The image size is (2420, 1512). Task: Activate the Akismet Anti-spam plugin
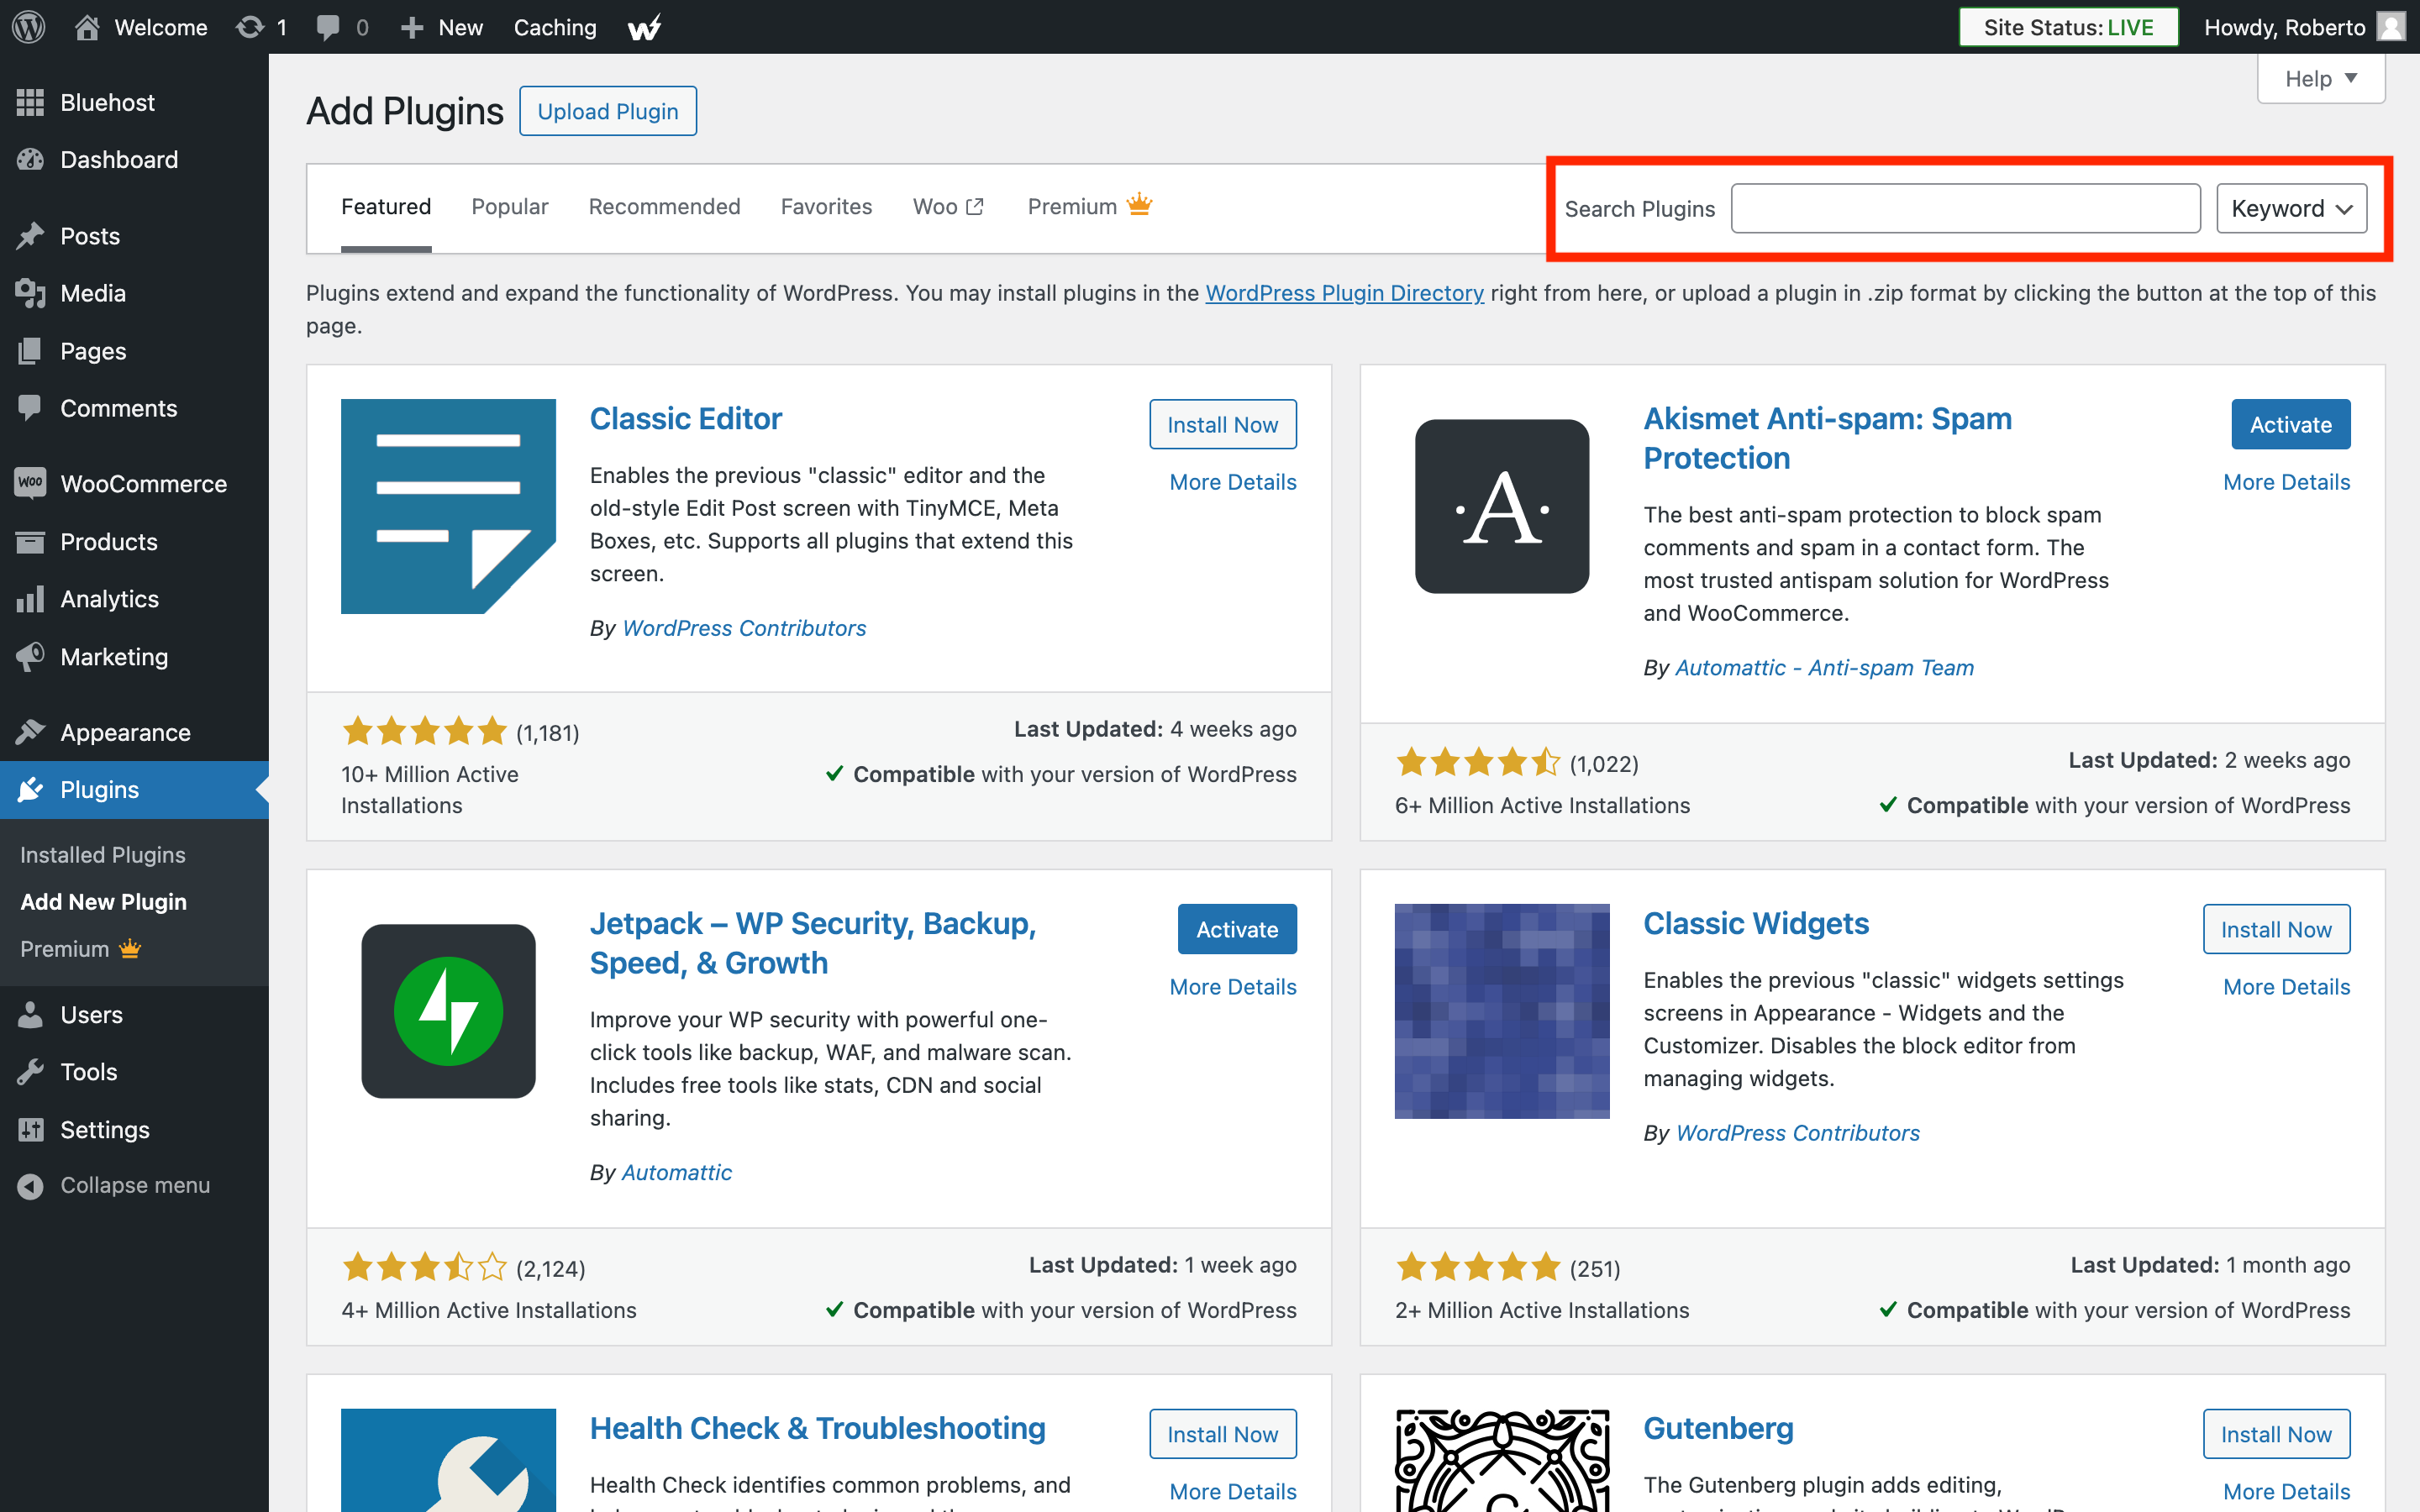[x=2290, y=424]
